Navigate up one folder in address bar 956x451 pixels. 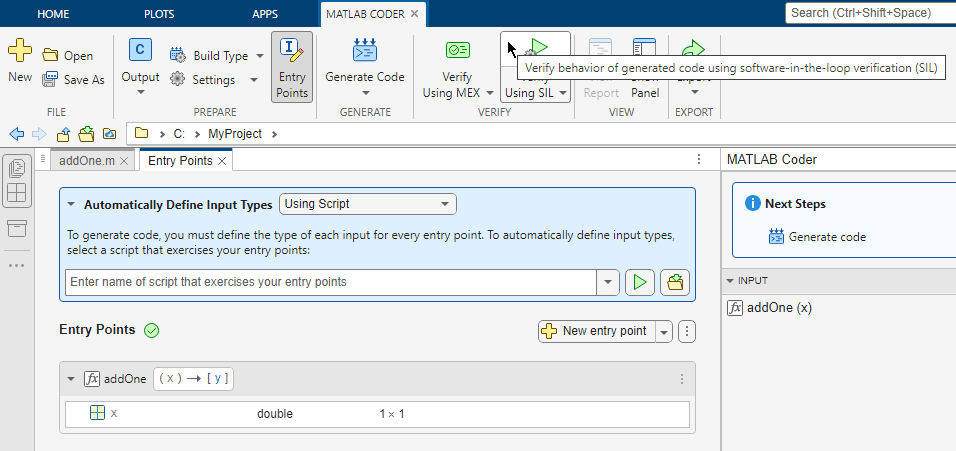pos(63,133)
